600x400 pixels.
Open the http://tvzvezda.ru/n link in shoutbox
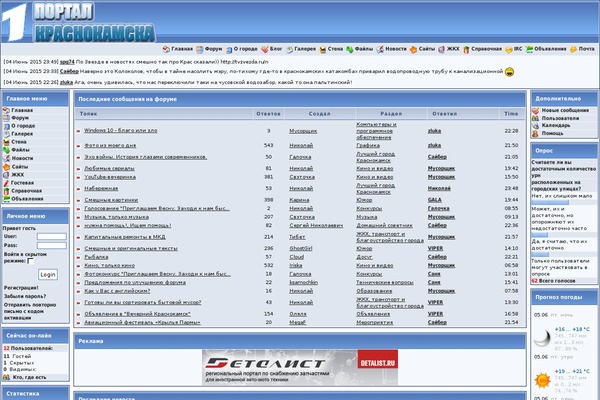tap(244, 62)
